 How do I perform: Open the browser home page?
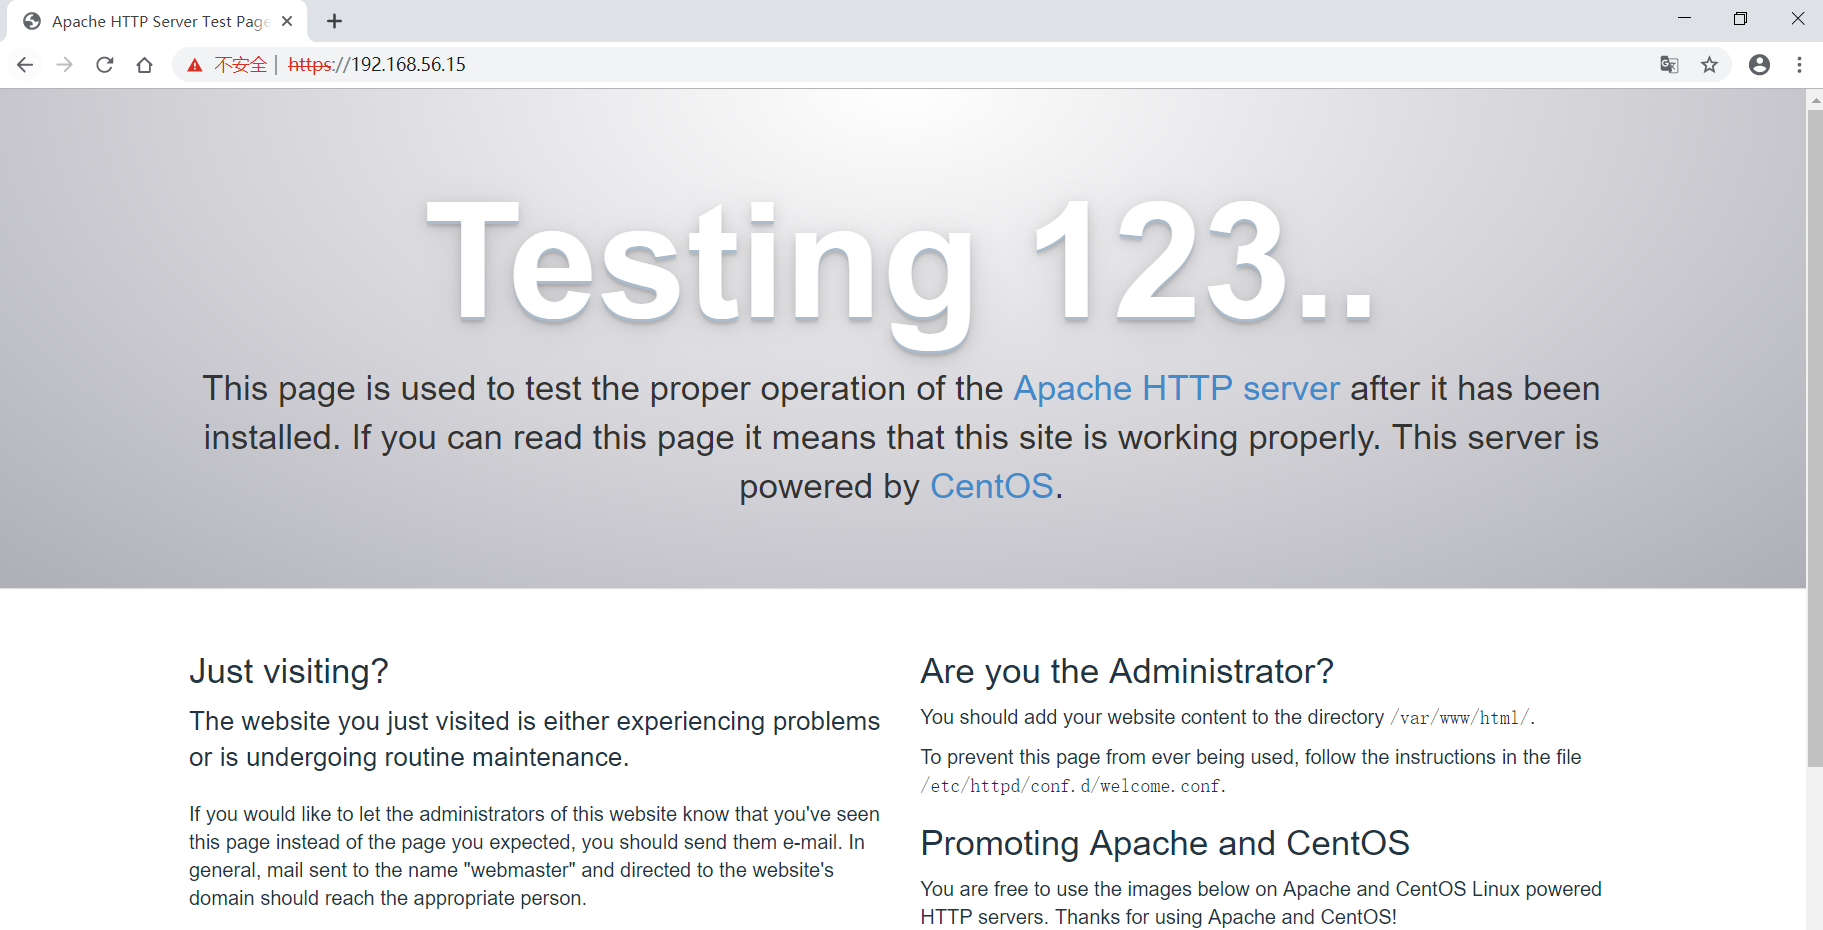[x=145, y=65]
